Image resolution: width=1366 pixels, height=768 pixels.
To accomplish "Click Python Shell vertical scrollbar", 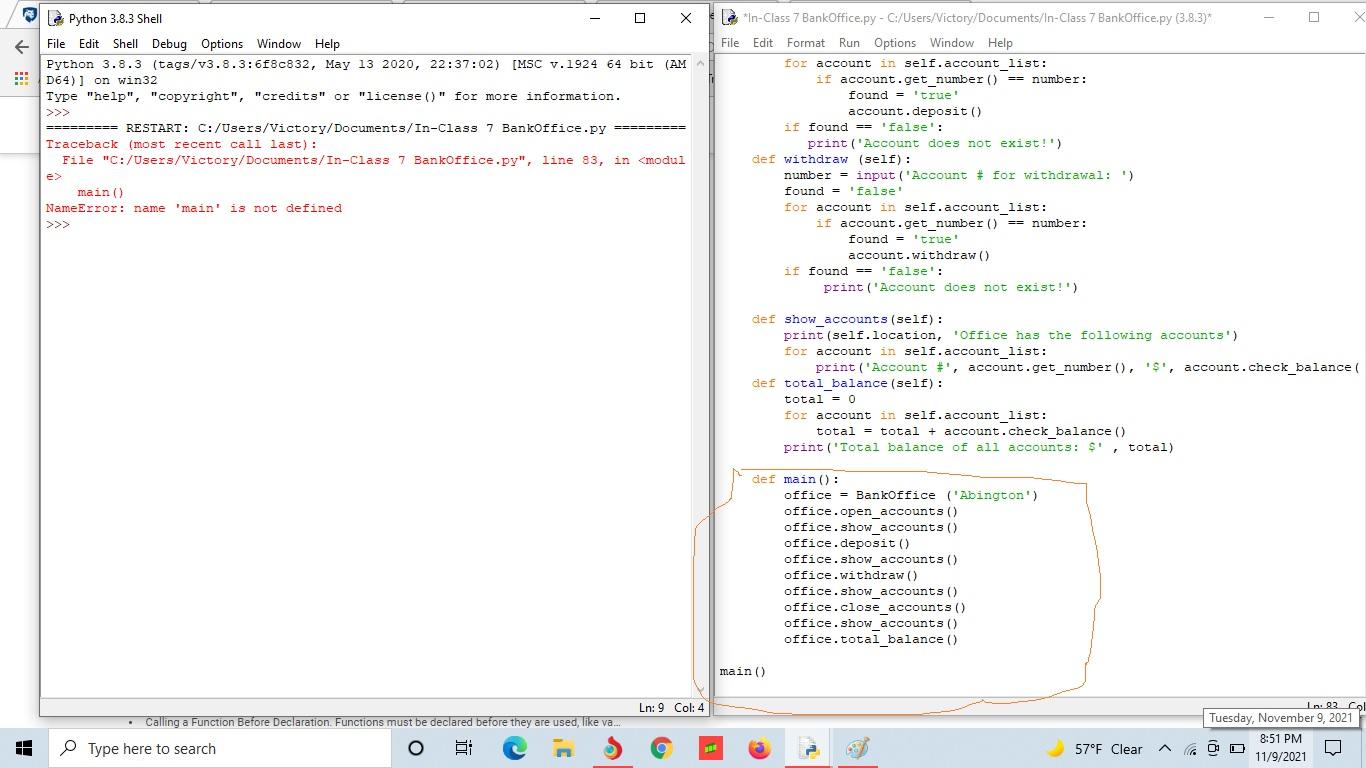I will click(x=700, y=377).
